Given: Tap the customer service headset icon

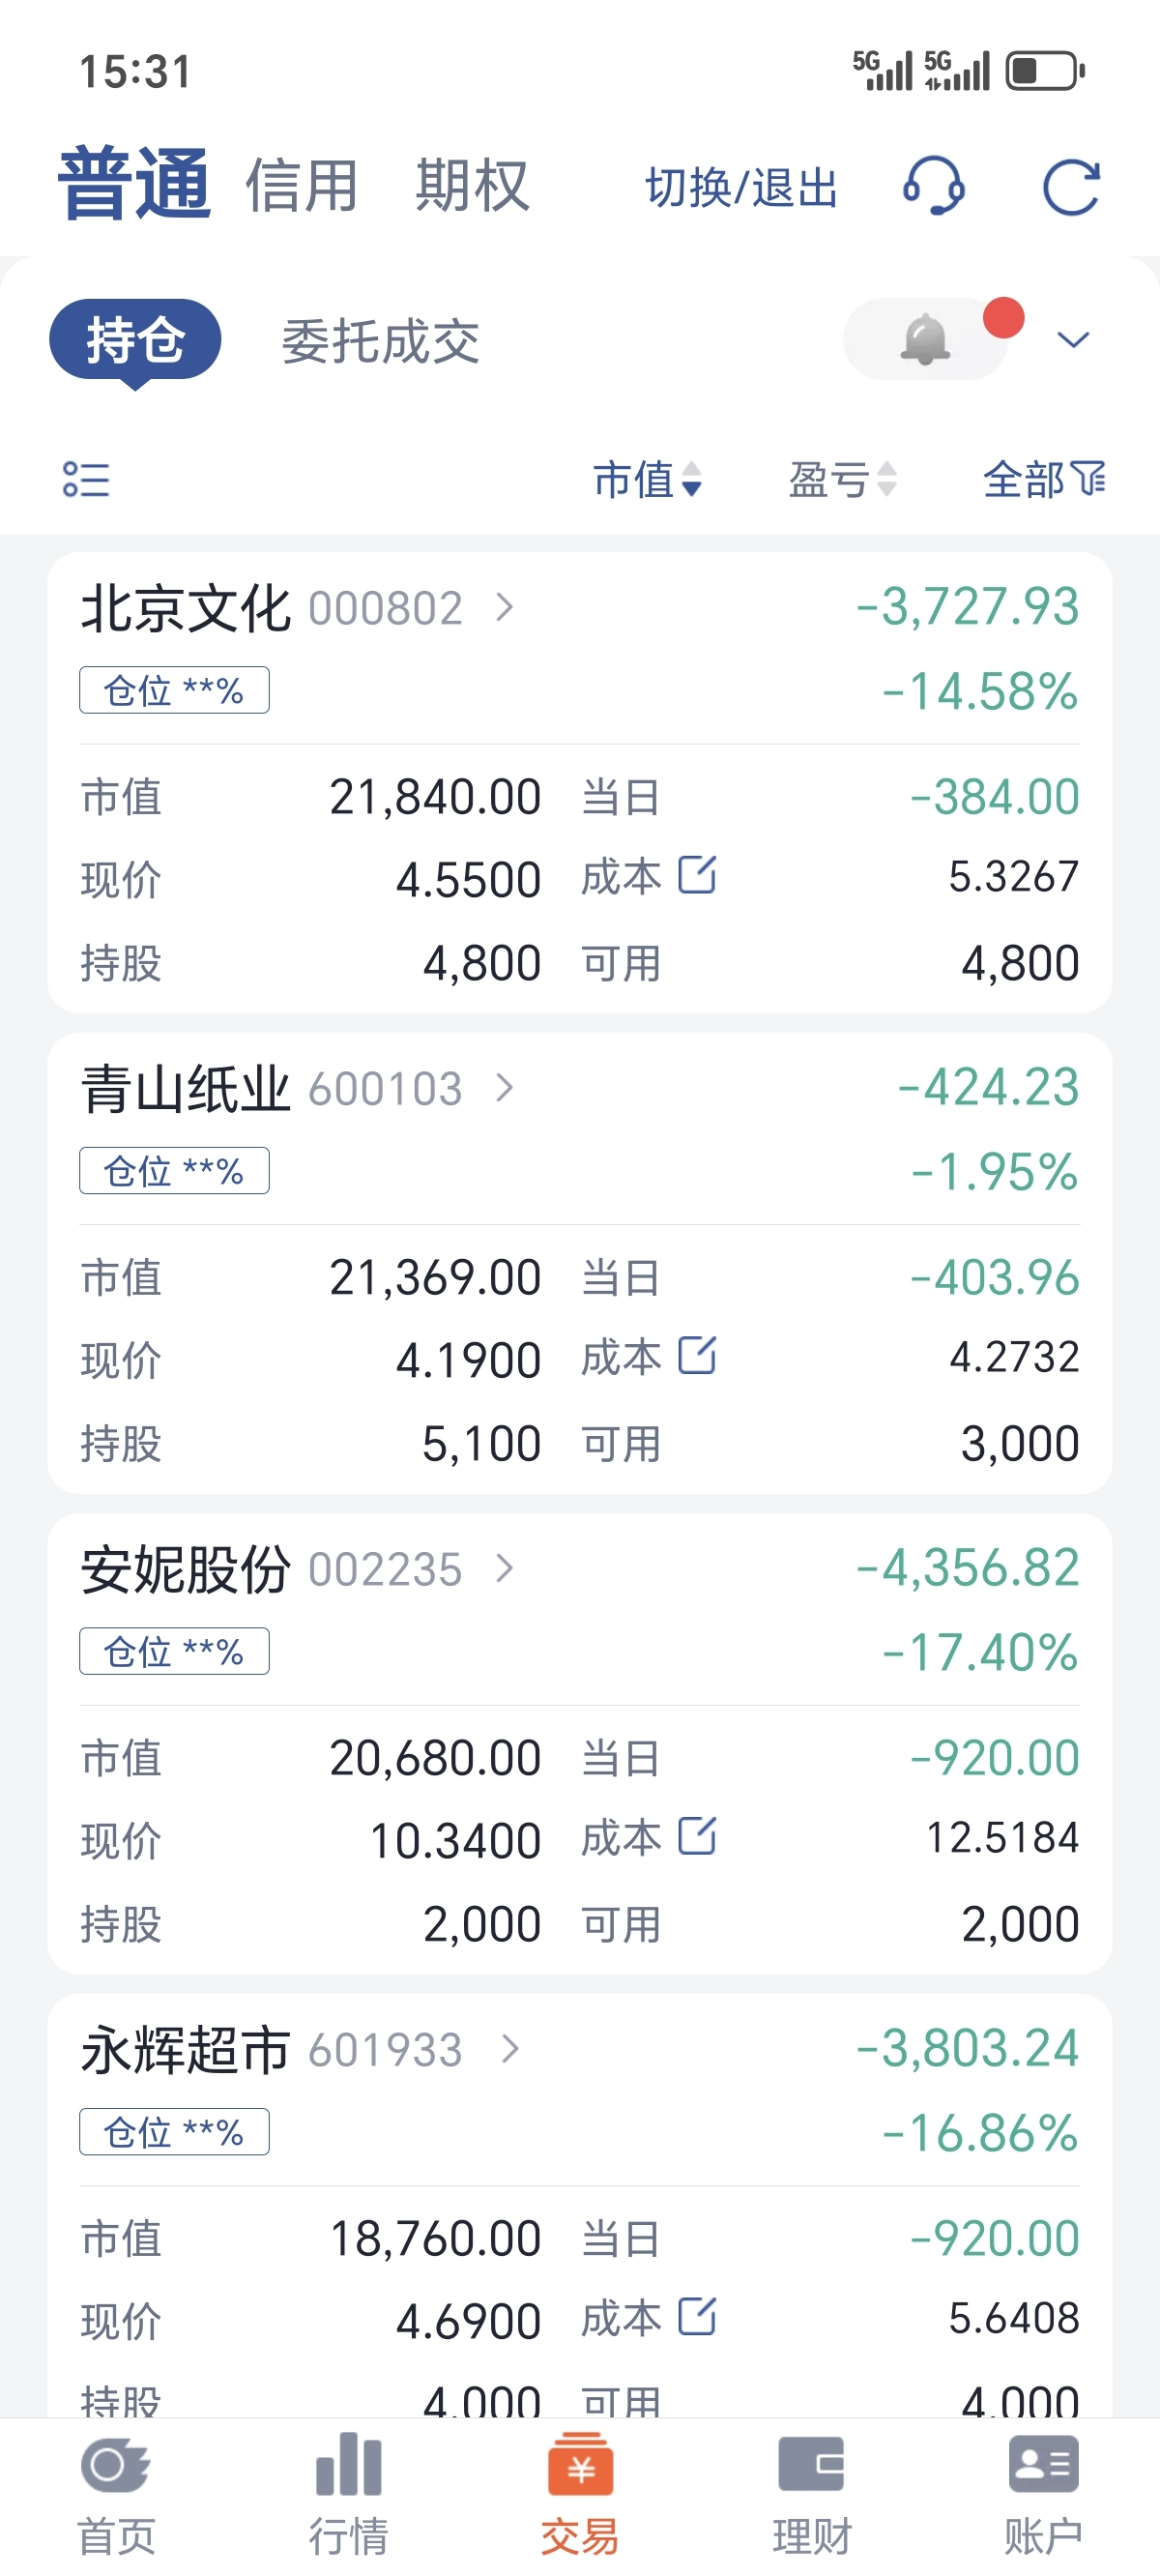Looking at the screenshot, I should [x=934, y=186].
